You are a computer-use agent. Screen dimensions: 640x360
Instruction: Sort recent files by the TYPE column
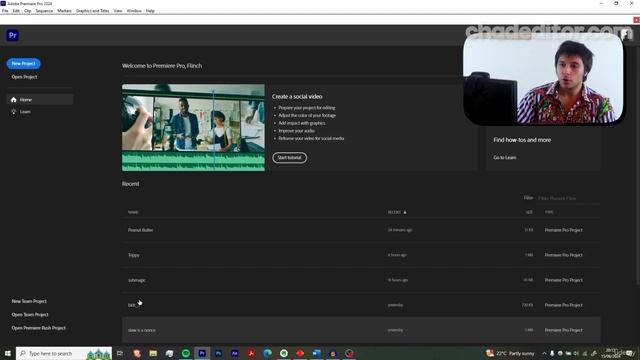(549, 212)
